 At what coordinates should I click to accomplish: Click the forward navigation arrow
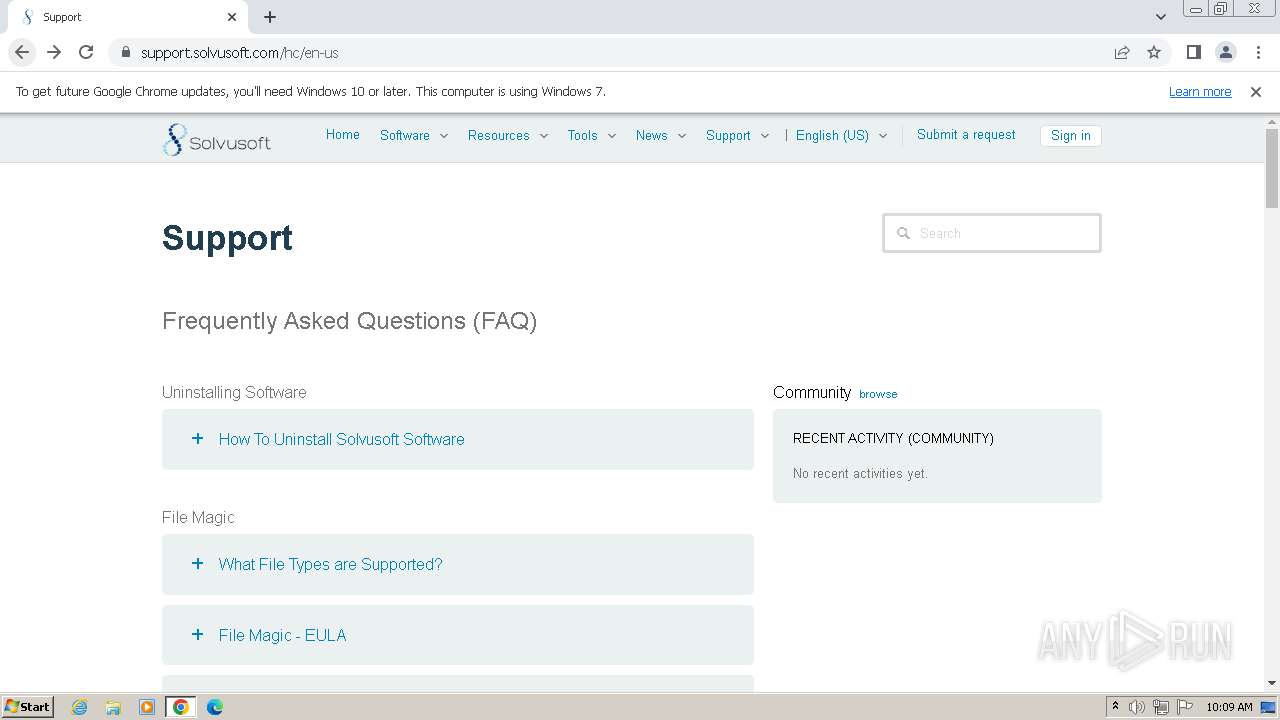pyautogui.click(x=54, y=52)
